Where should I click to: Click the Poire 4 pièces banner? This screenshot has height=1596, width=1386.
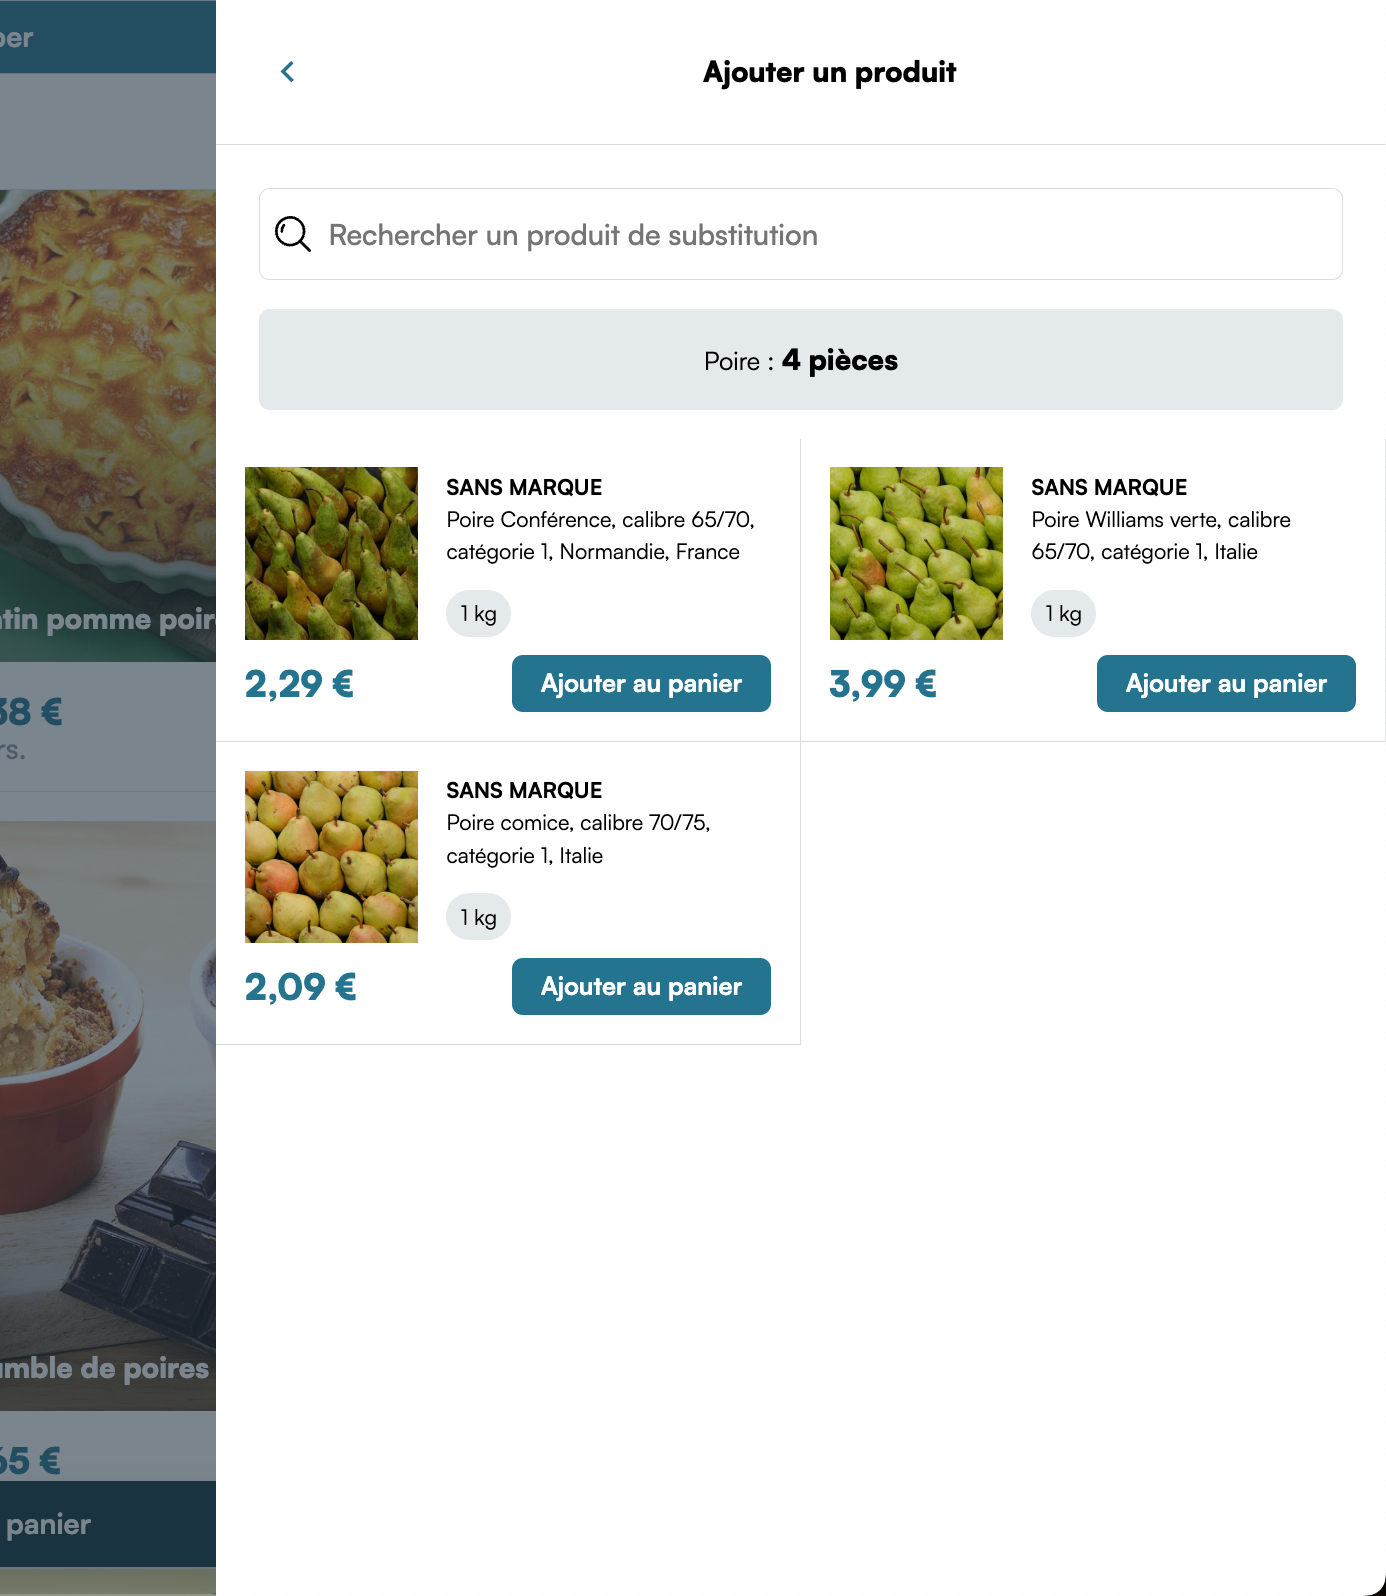pos(800,360)
